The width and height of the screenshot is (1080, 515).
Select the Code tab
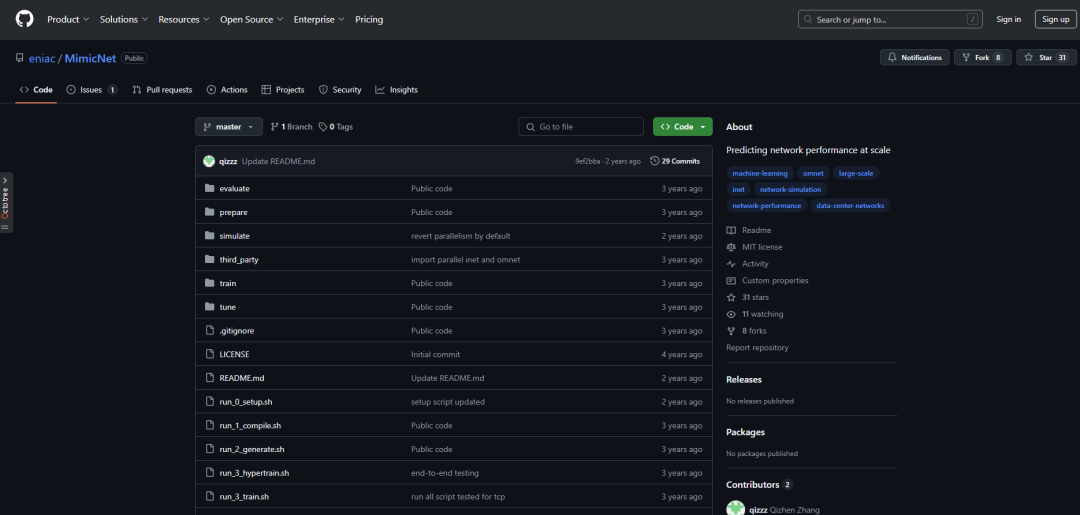point(36,90)
